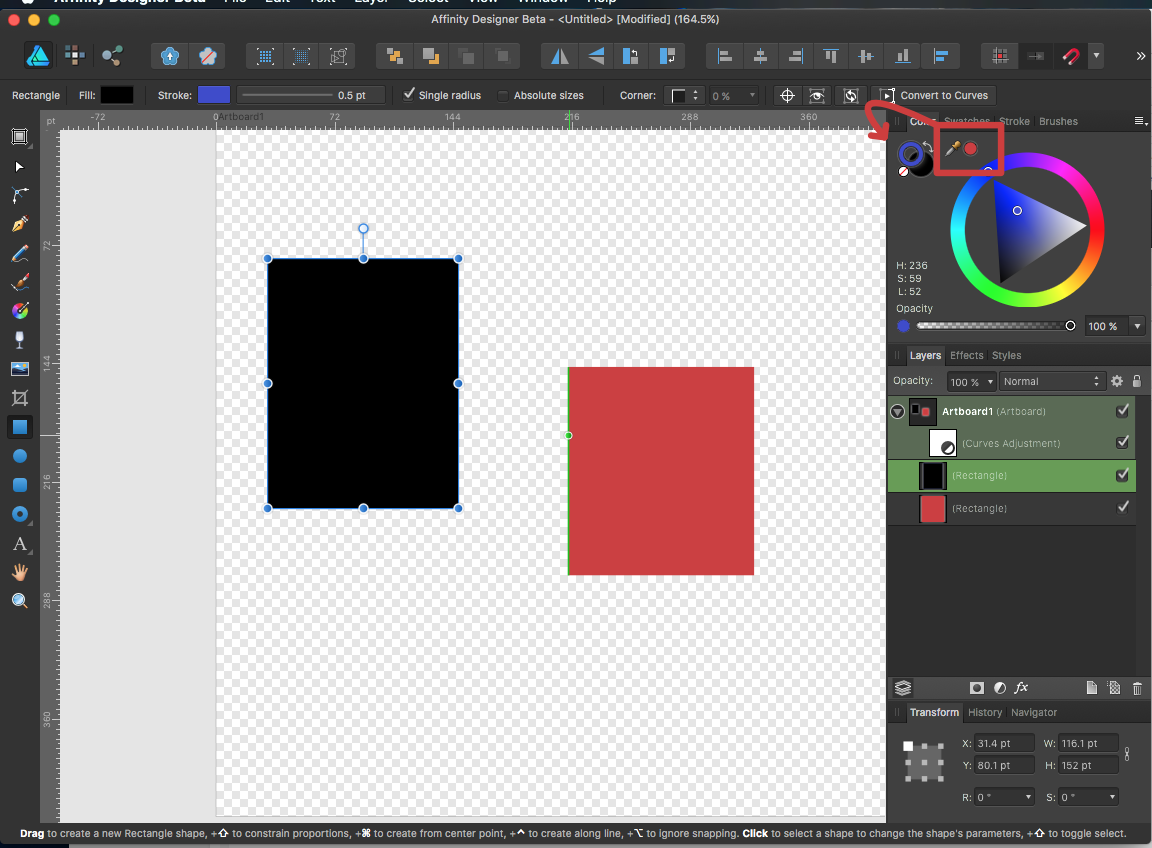
Task: Select the Place Image tool
Action: point(20,369)
